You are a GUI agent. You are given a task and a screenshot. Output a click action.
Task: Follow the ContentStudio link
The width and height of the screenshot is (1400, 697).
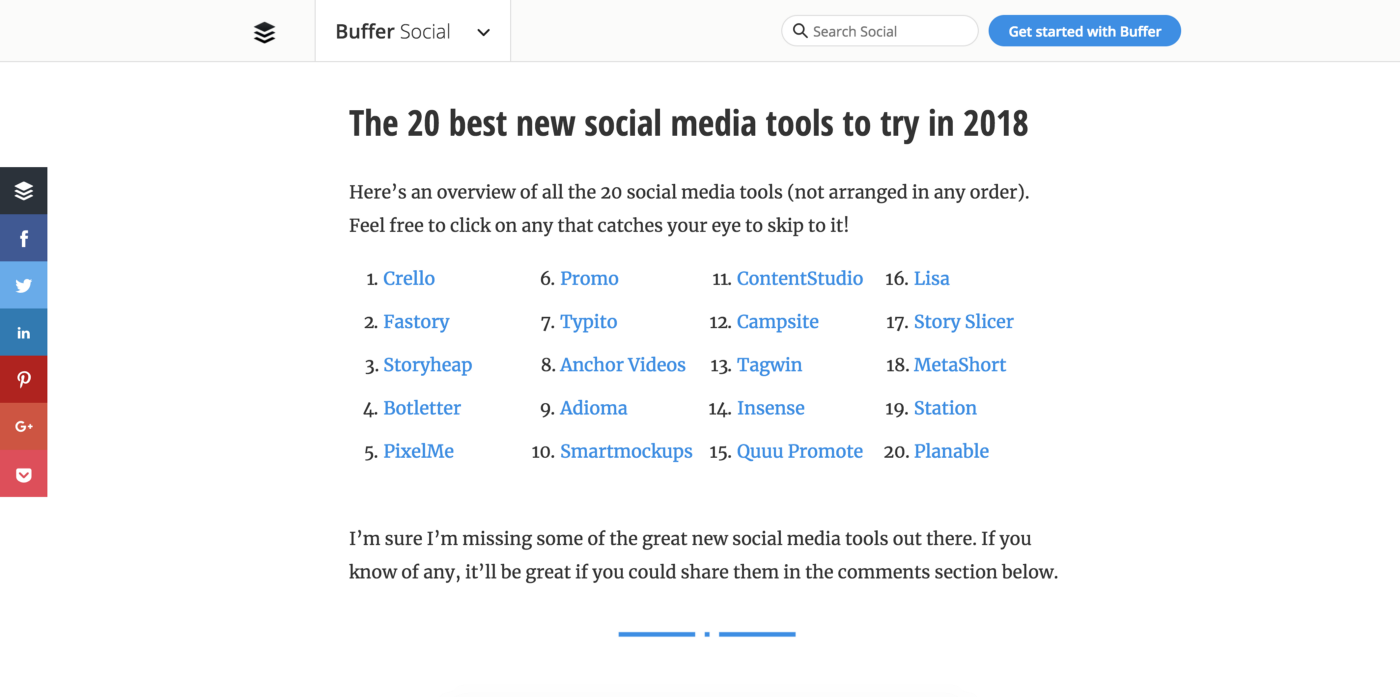(800, 278)
